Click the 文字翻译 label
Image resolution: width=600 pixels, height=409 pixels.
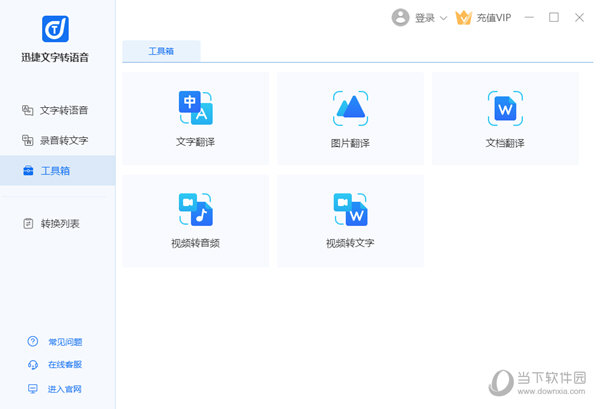tap(196, 142)
